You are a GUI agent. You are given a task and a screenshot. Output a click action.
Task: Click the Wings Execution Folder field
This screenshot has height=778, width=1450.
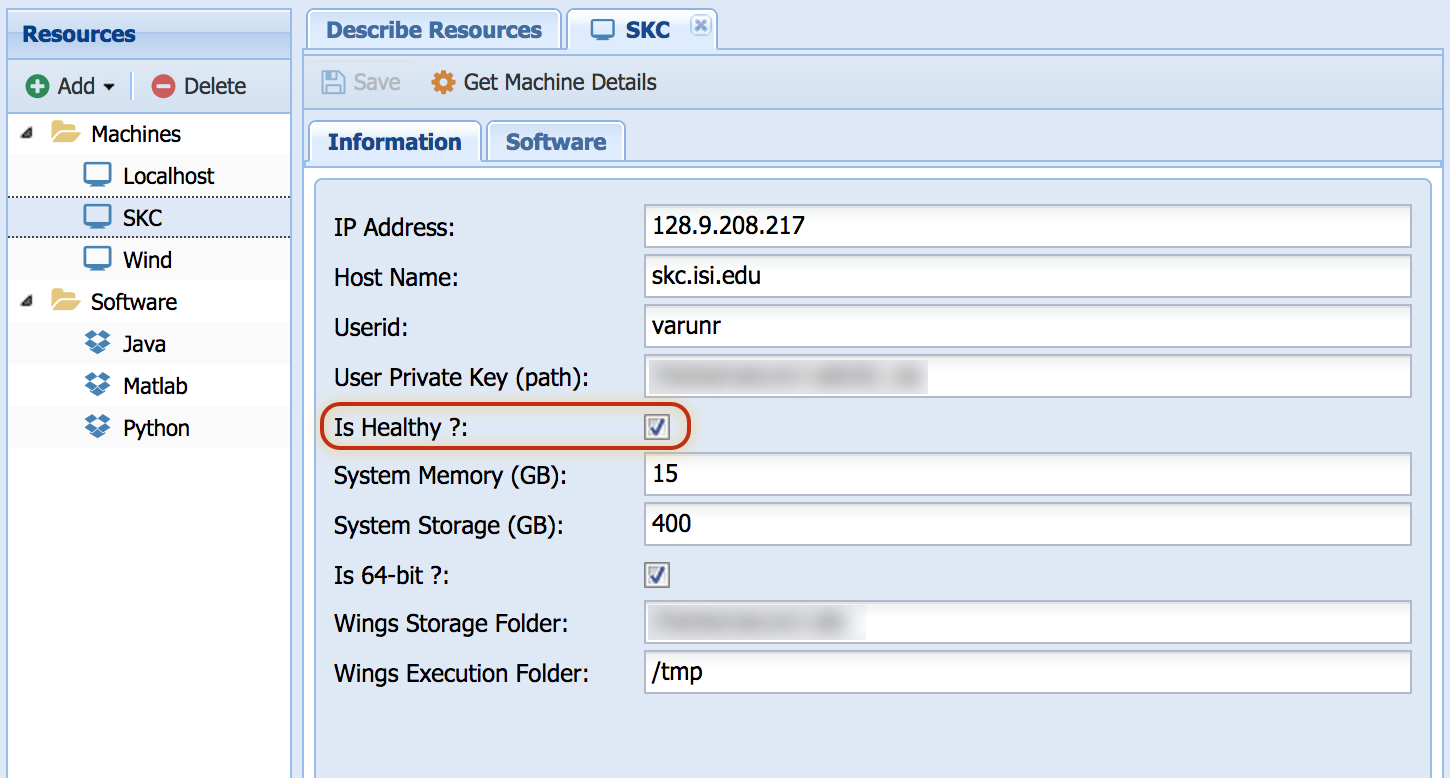[1027, 672]
